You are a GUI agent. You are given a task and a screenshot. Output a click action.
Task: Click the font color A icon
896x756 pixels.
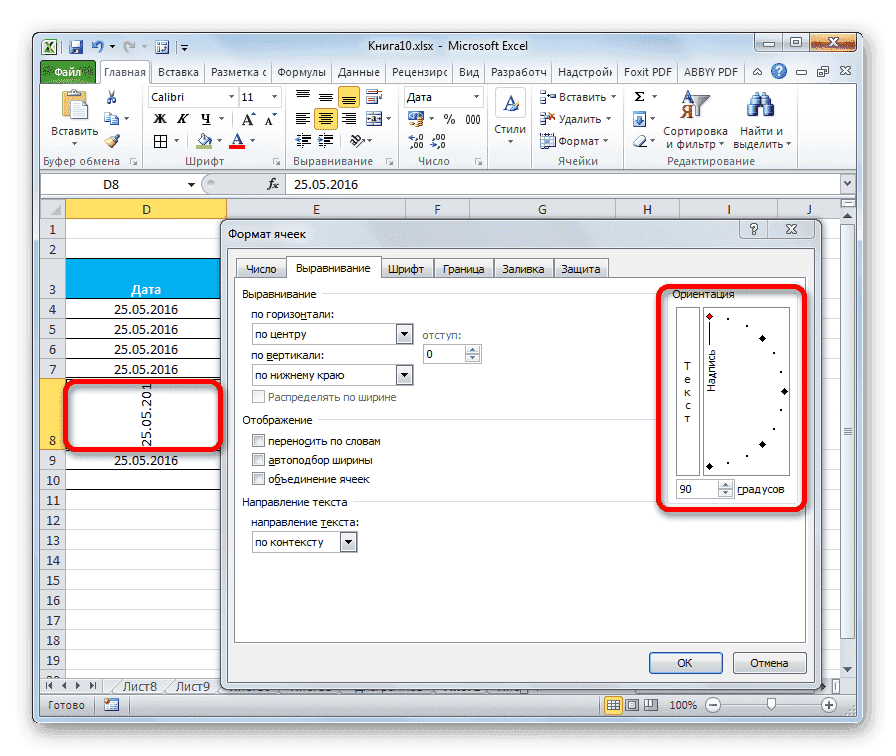point(238,141)
